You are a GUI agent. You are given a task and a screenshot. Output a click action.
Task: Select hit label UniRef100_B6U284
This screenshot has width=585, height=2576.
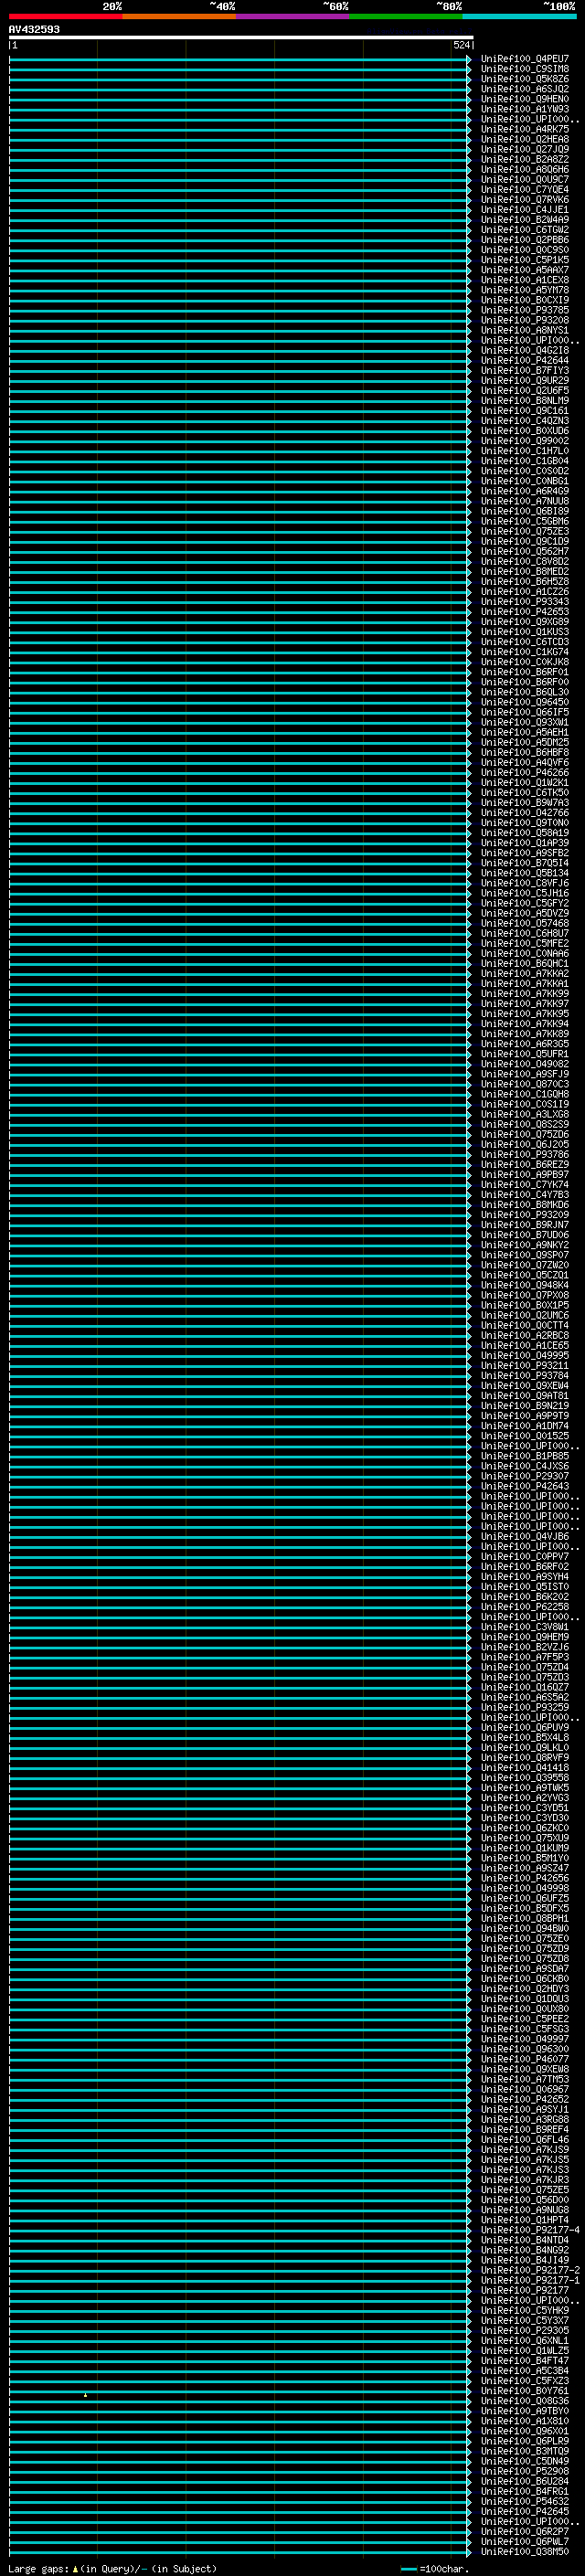[524, 2481]
